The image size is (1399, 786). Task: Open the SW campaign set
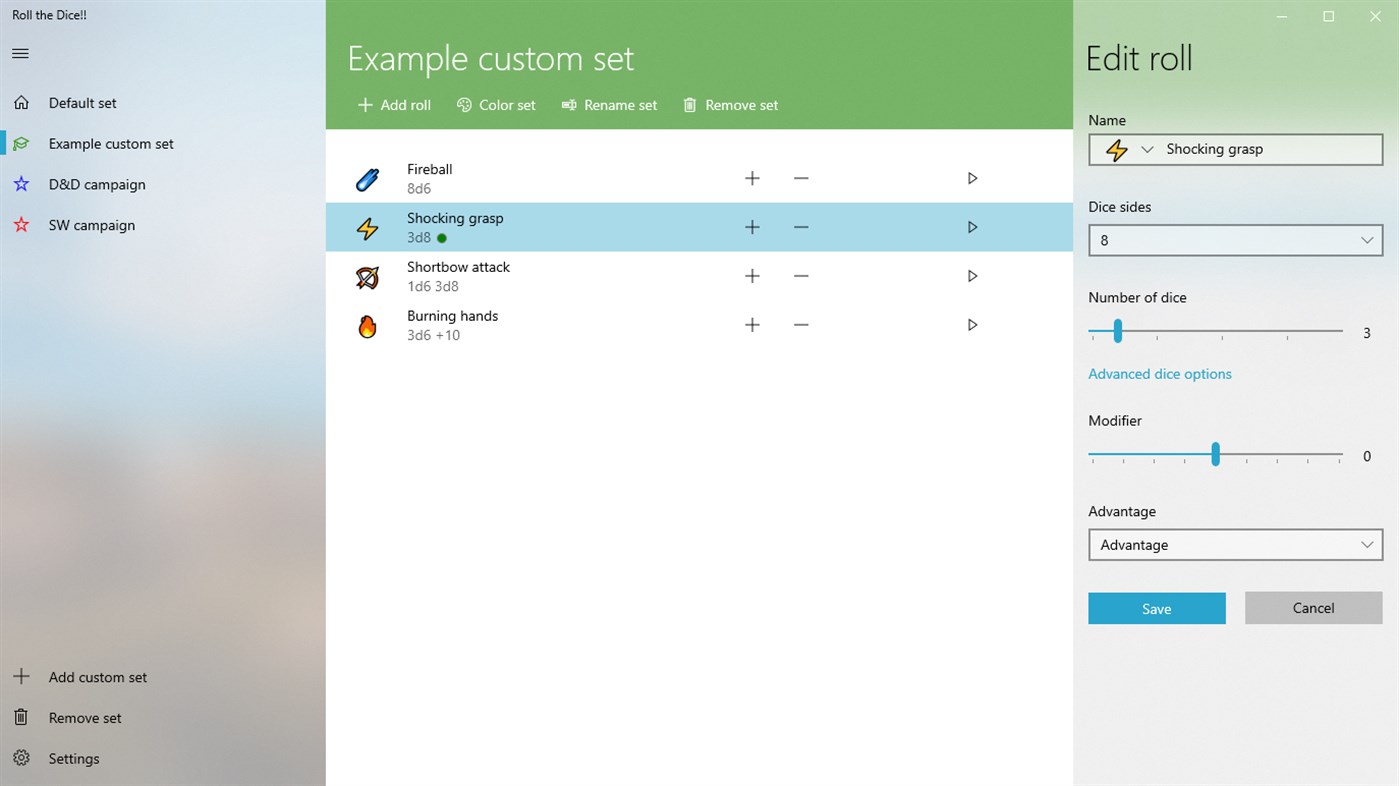click(x=91, y=226)
